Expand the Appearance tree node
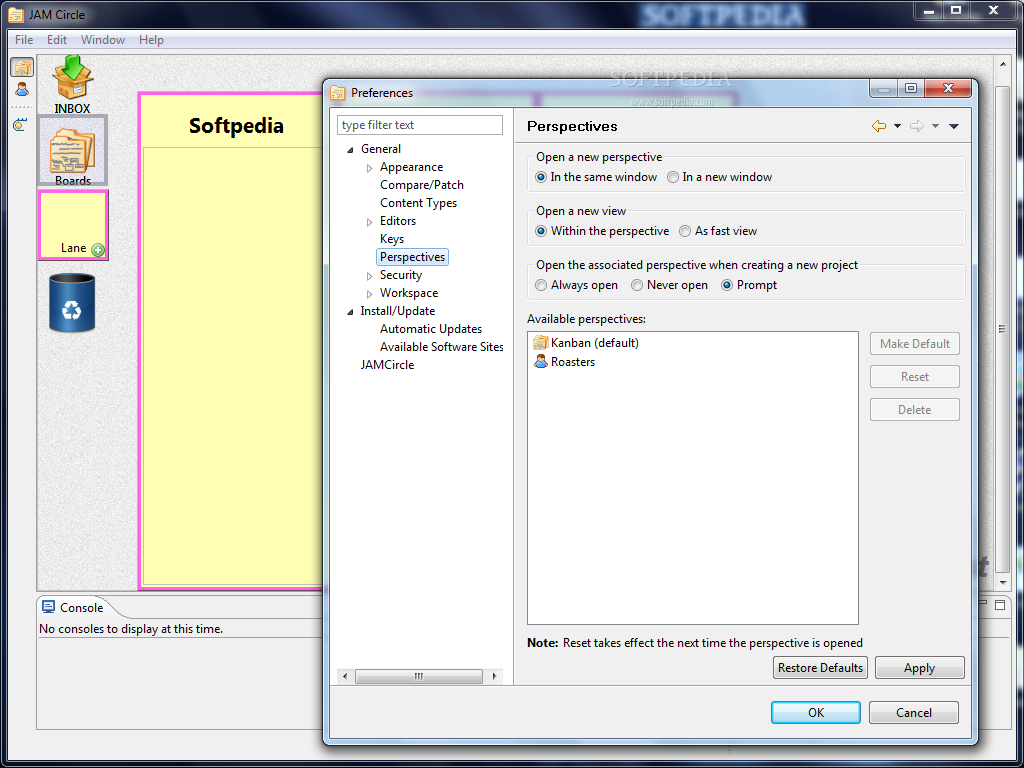This screenshot has width=1024, height=768. tap(370, 168)
